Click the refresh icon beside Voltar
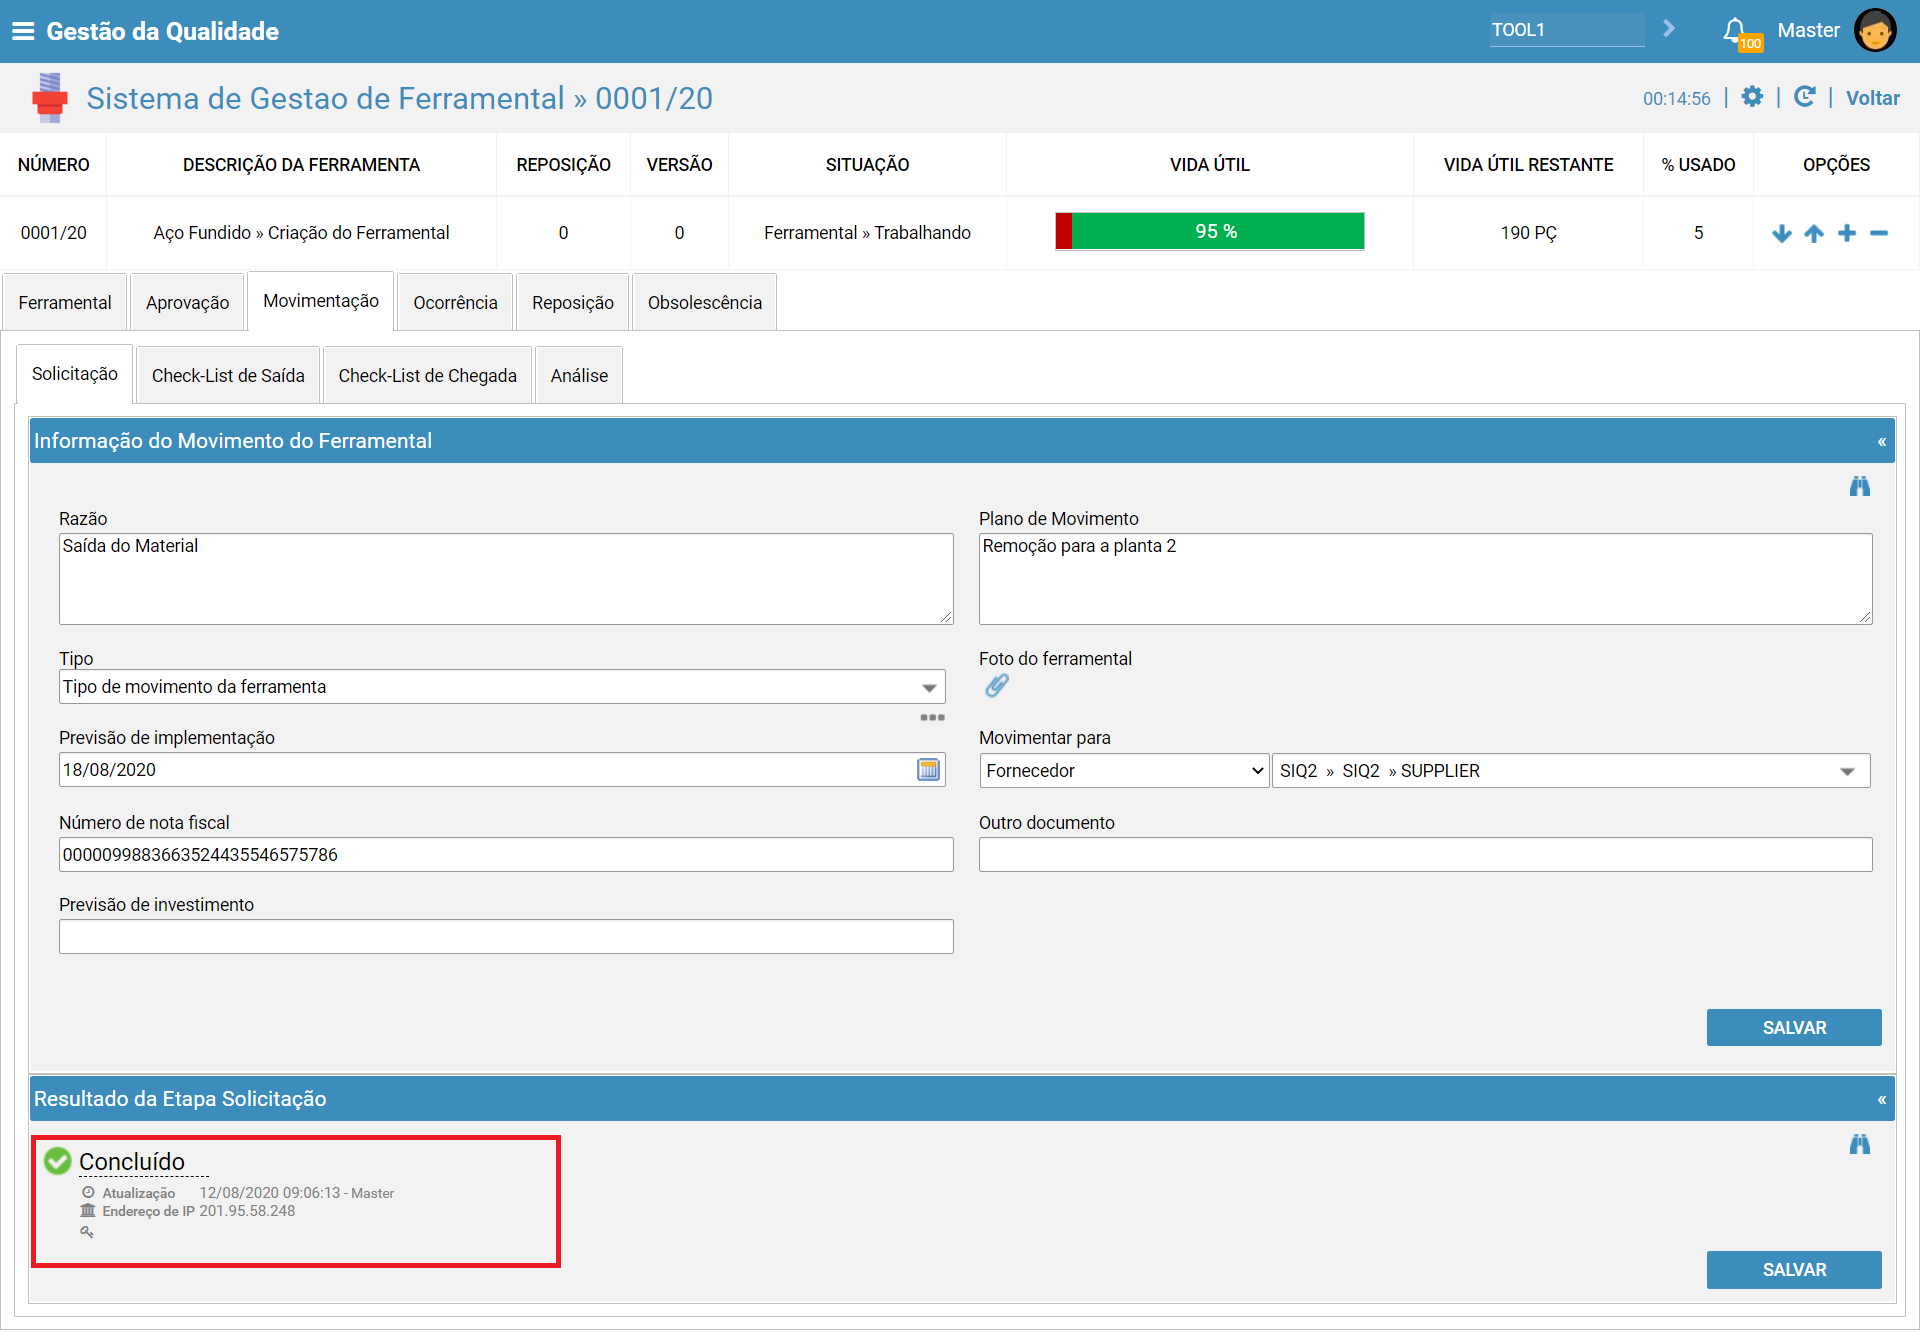This screenshot has width=1920, height=1337. [1805, 97]
